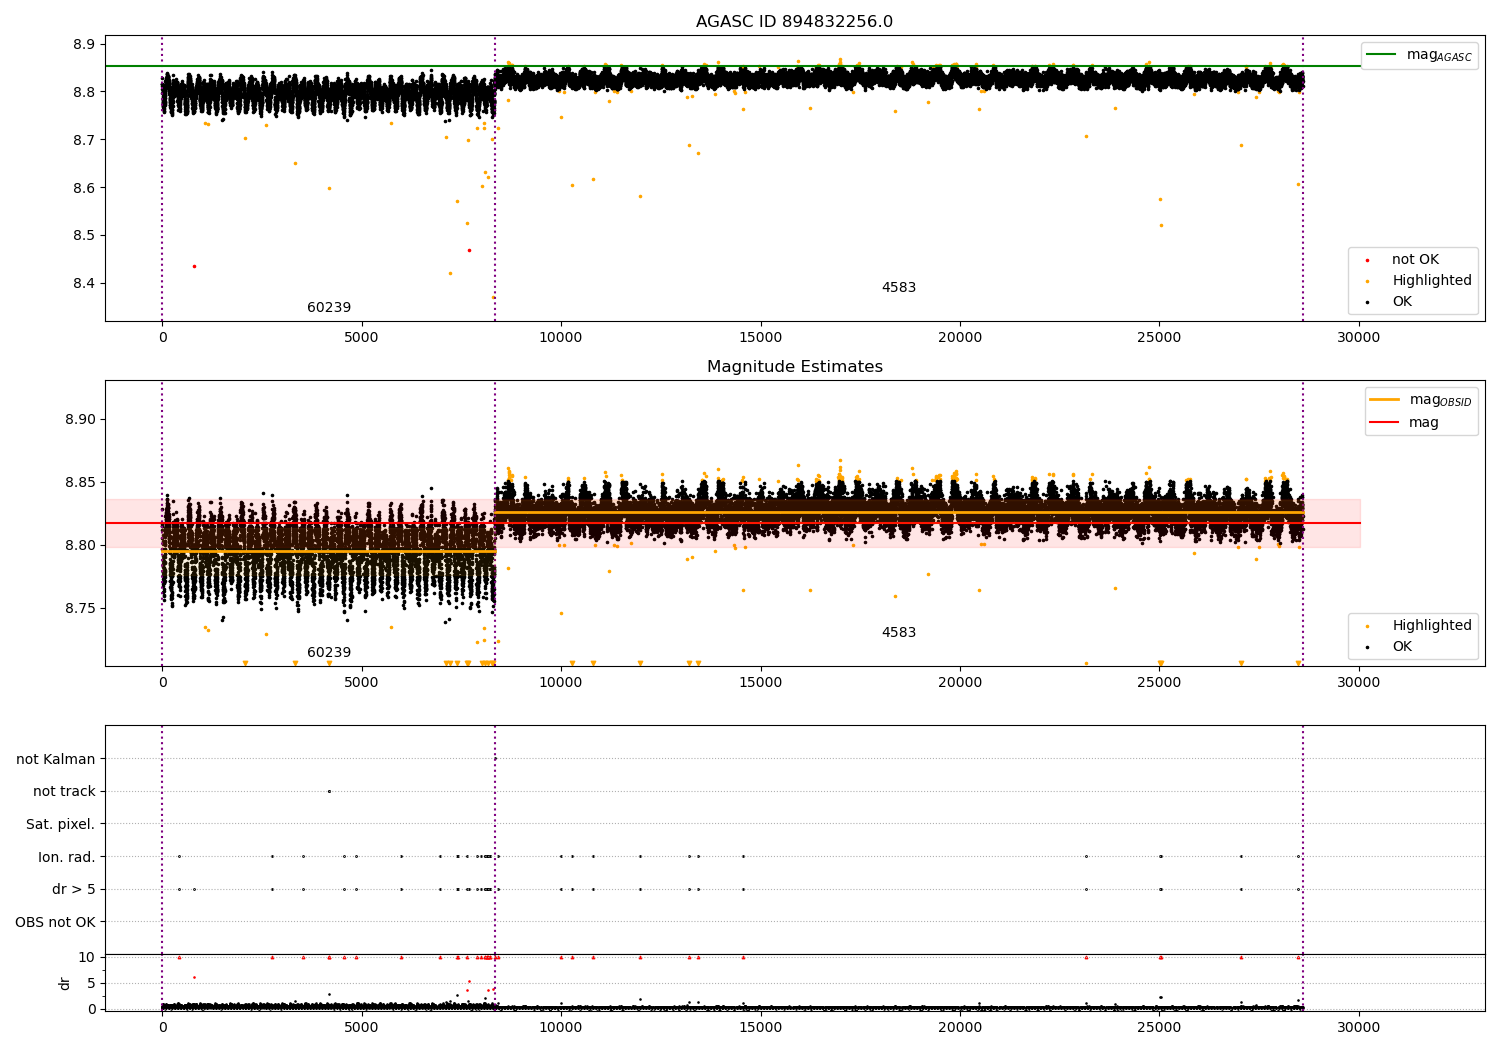
Task: Click the 5000 x-tick of the bottom plot
Action: 361,1027
